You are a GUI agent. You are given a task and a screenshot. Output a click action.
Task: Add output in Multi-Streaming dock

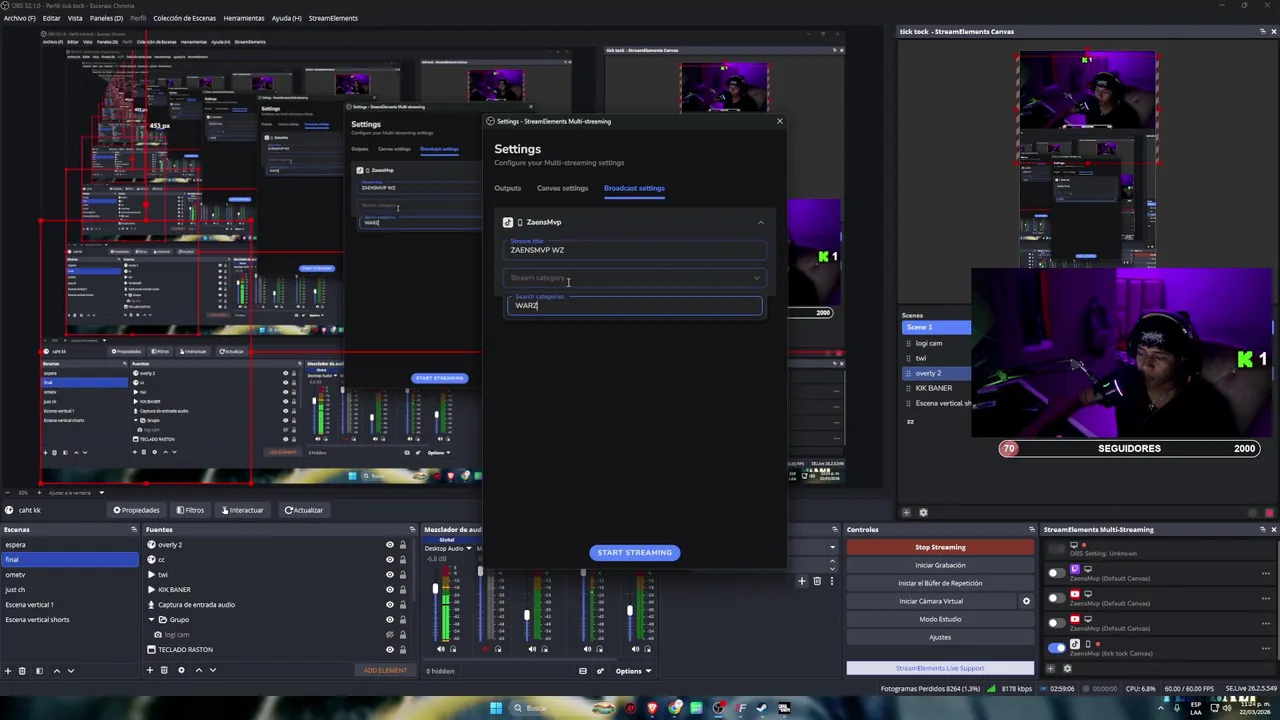1049,668
